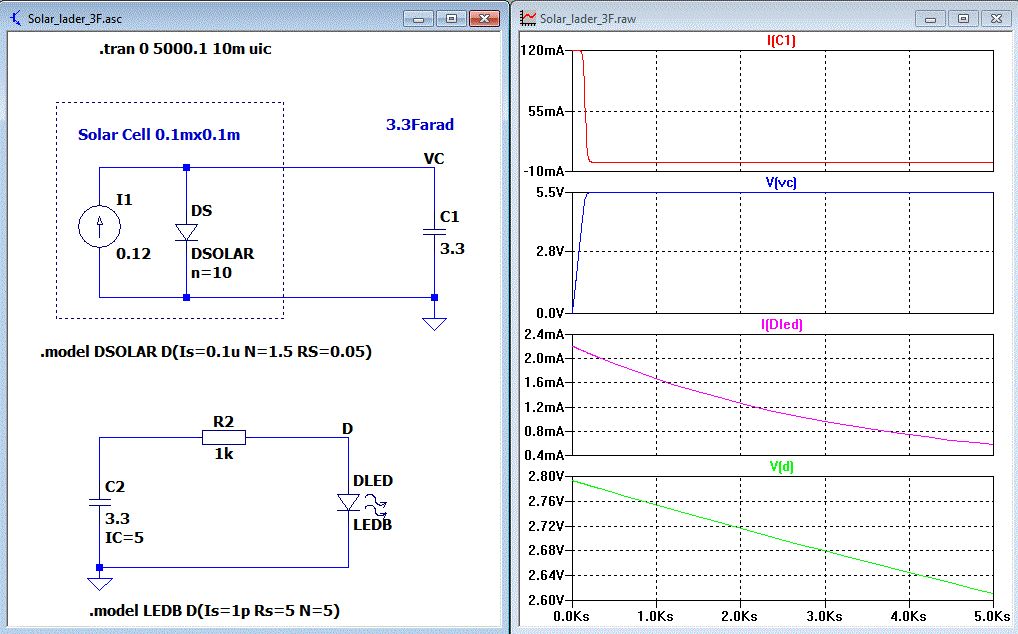Click the .model LEDB directive text
1018x634 pixels.
[x=214, y=610]
